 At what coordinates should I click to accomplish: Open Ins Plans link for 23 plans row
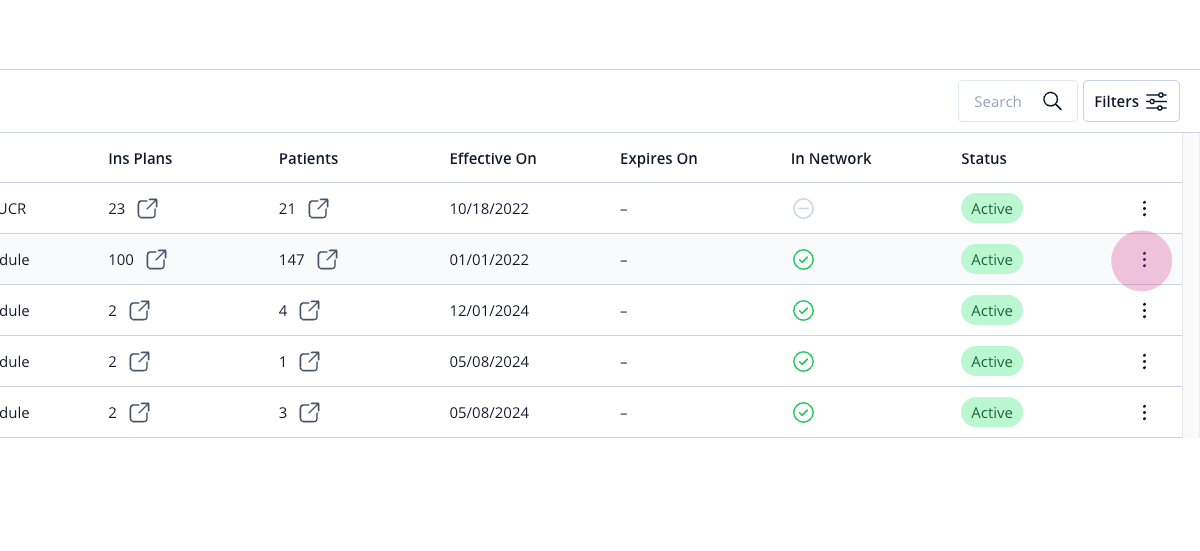click(147, 209)
